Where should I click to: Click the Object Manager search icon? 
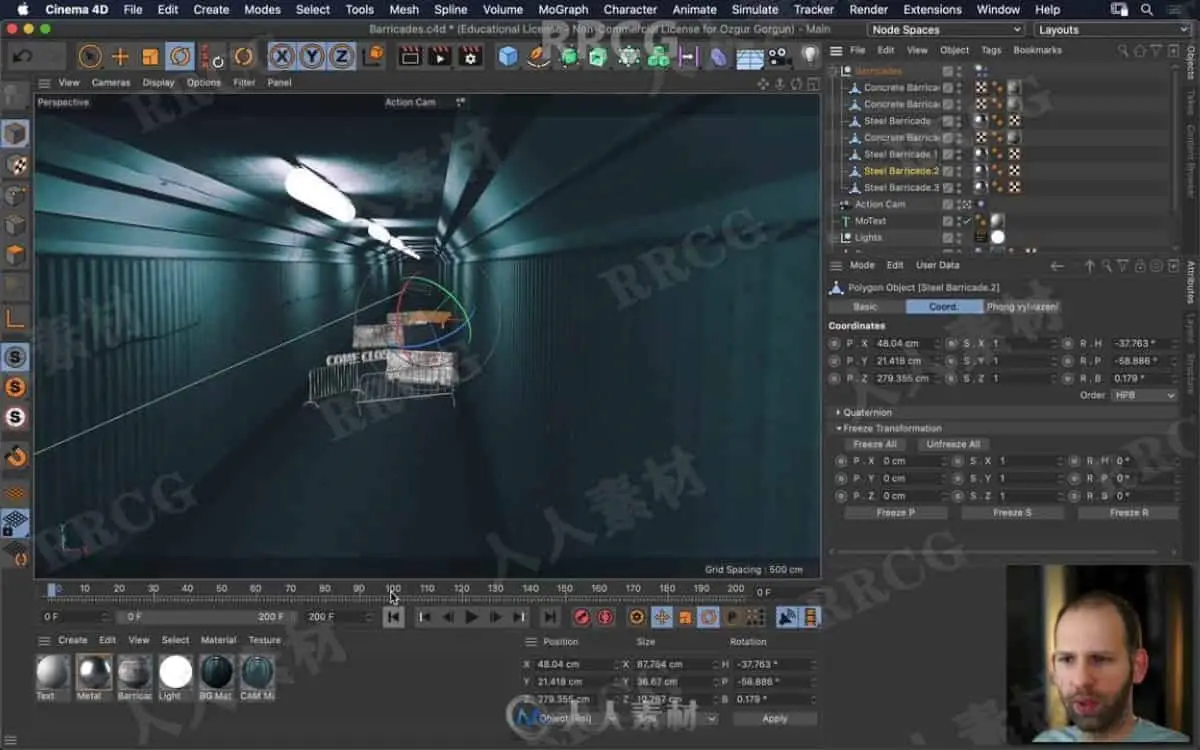tap(1124, 50)
